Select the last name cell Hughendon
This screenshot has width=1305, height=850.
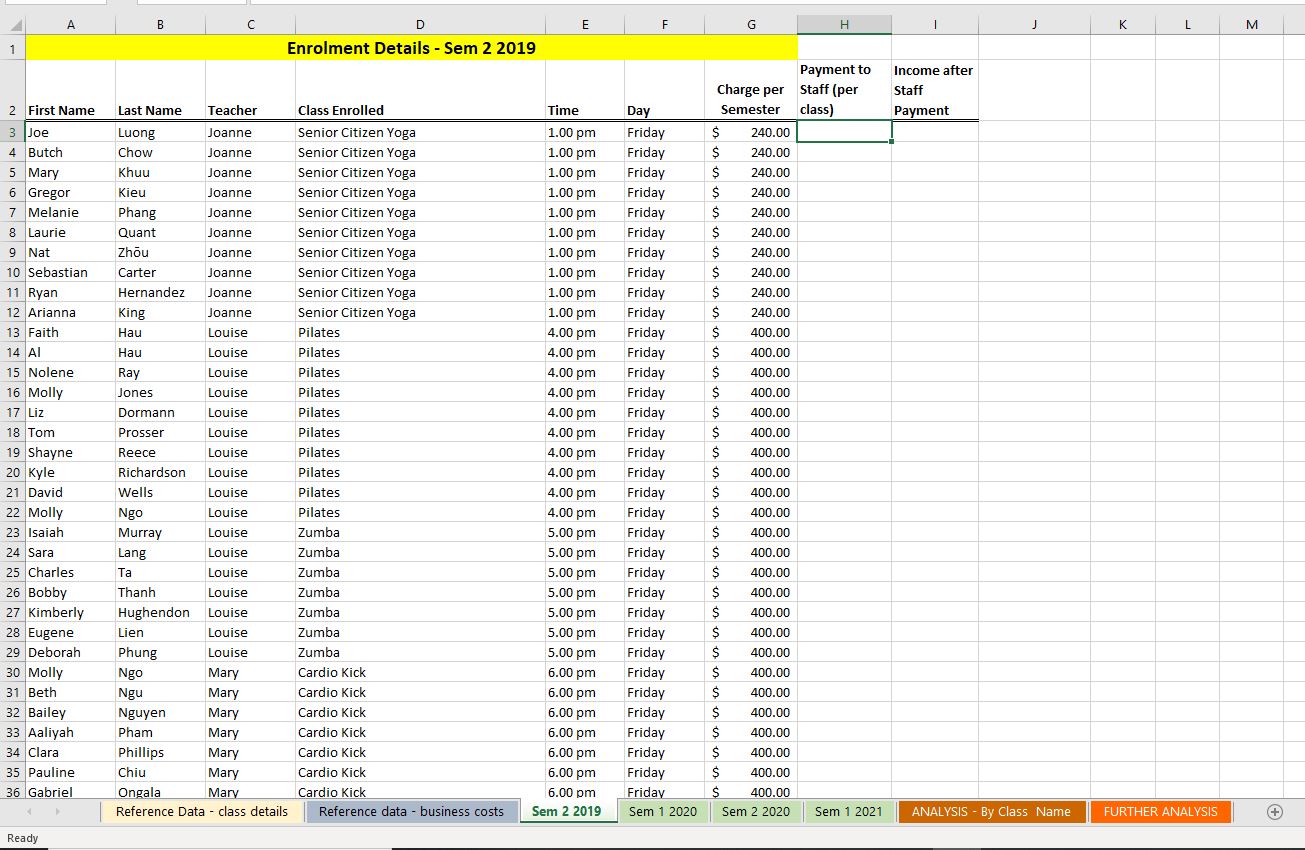[x=160, y=612]
